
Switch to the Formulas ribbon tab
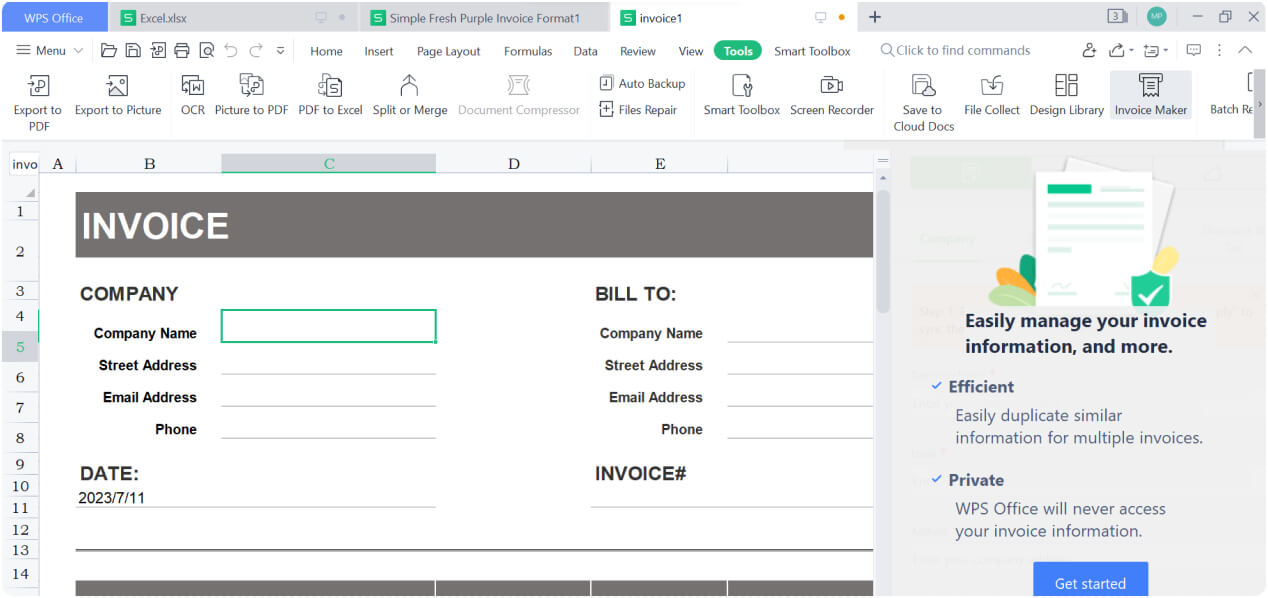[528, 50]
